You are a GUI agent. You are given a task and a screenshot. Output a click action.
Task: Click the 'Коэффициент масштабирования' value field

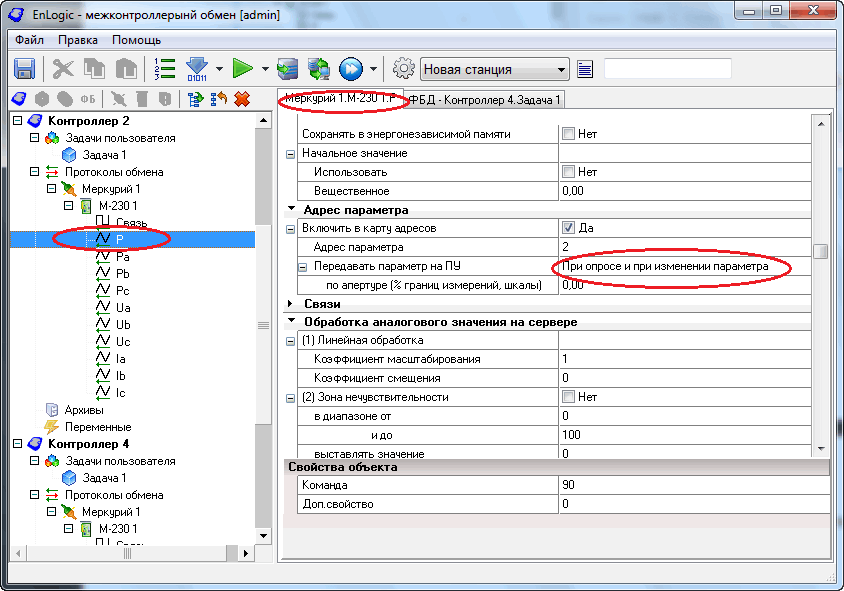[685, 359]
